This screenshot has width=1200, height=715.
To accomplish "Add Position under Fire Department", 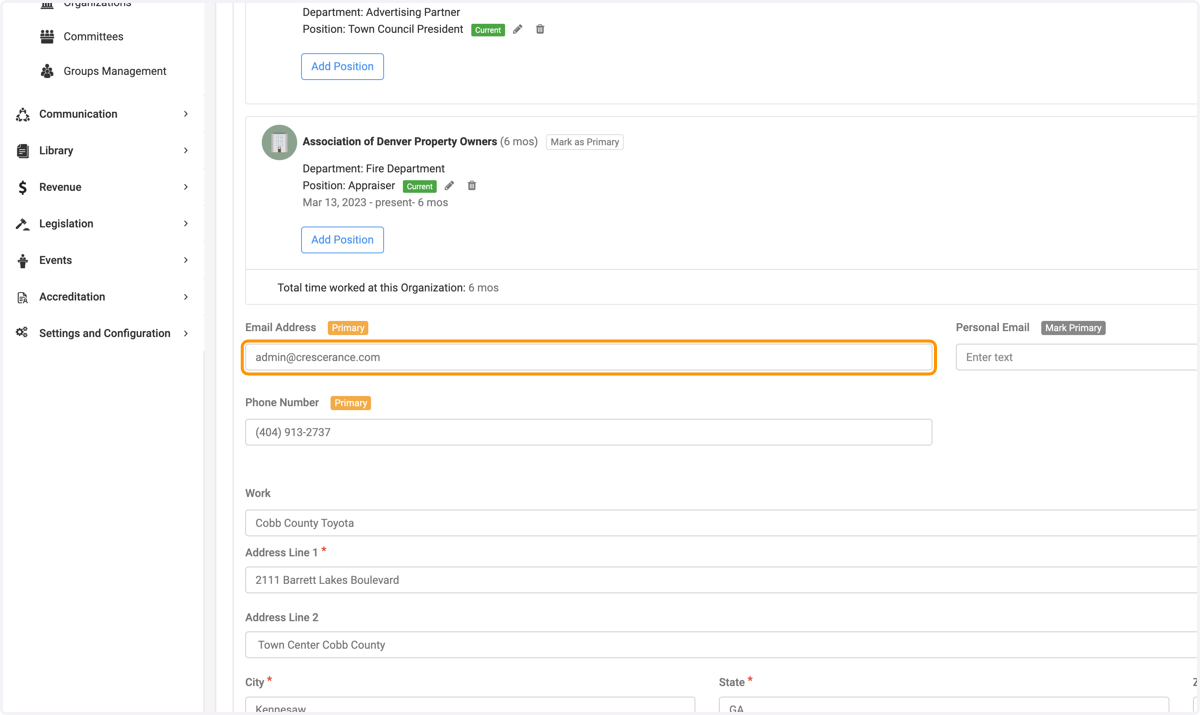I will [x=342, y=240].
